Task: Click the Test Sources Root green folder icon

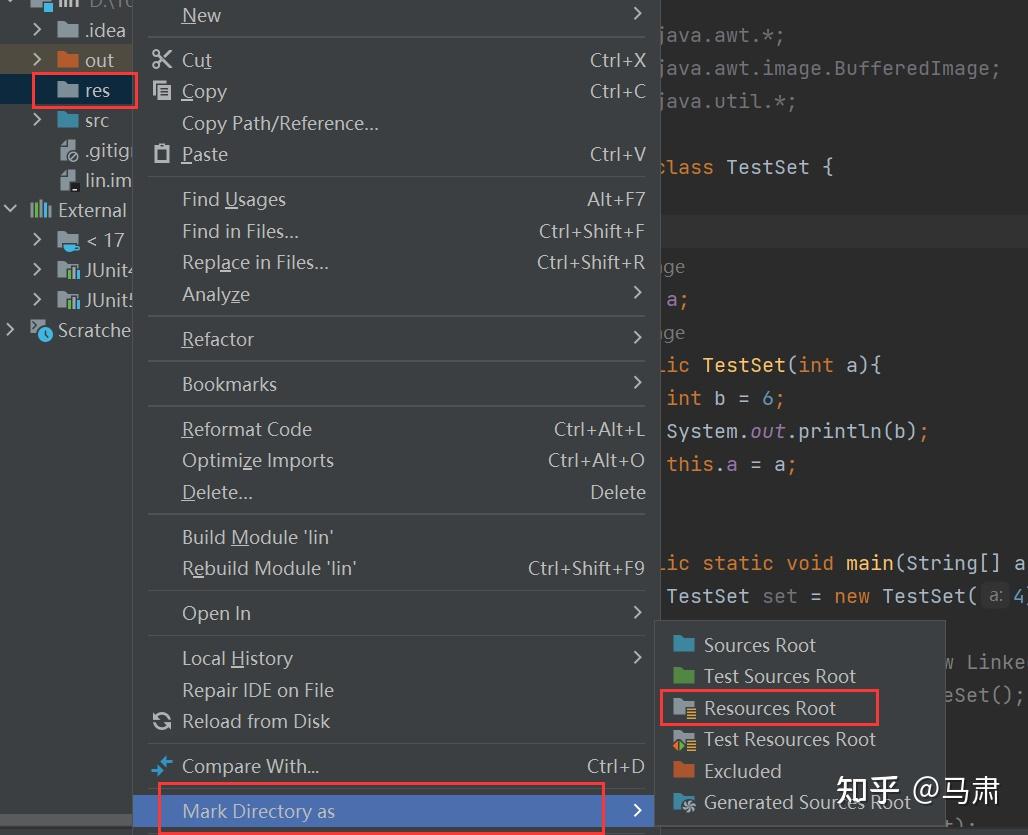Action: pyautogui.click(x=684, y=676)
